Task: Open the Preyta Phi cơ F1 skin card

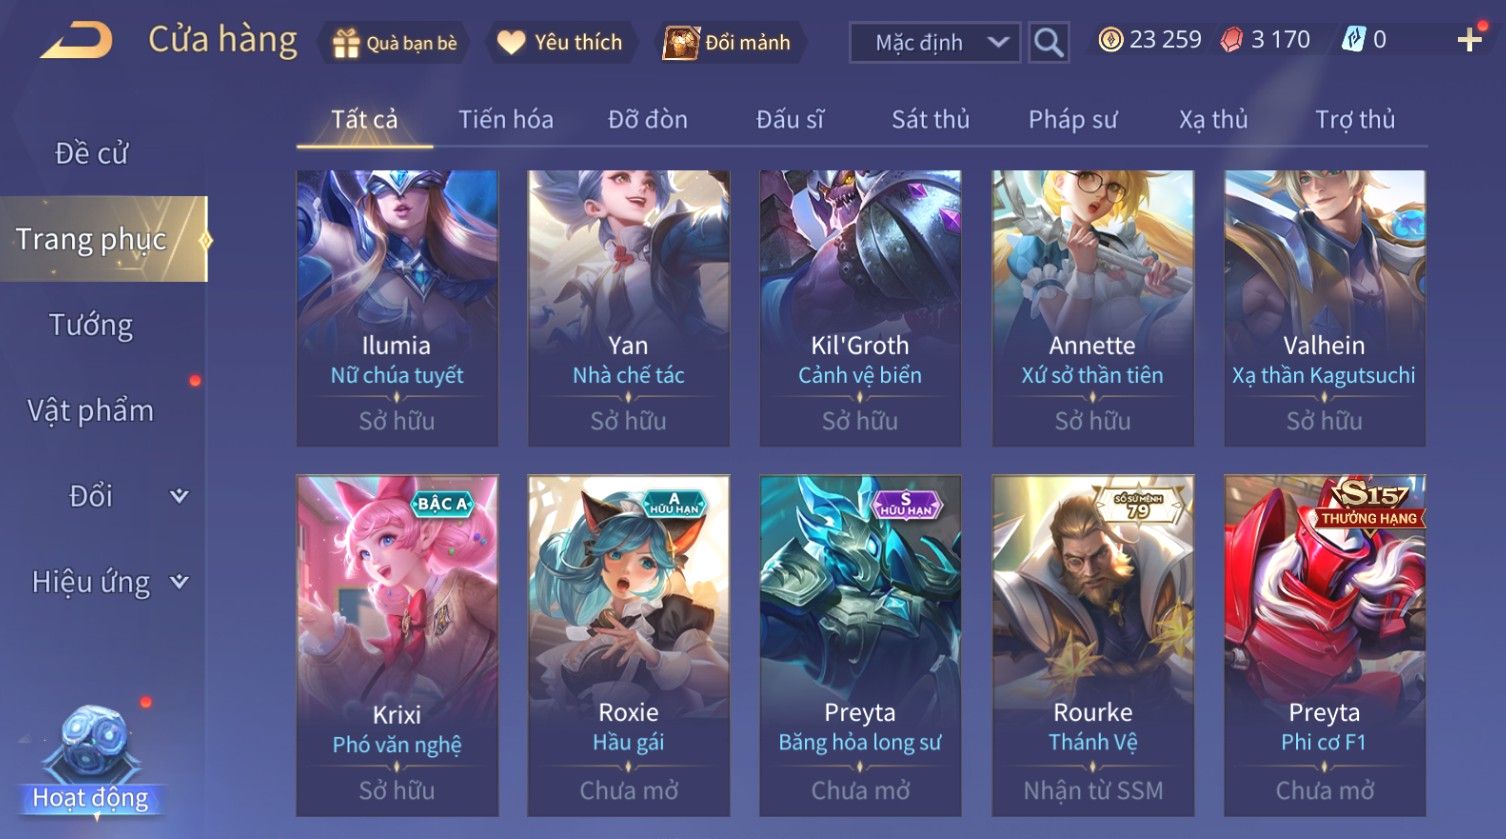Action: [x=1325, y=645]
